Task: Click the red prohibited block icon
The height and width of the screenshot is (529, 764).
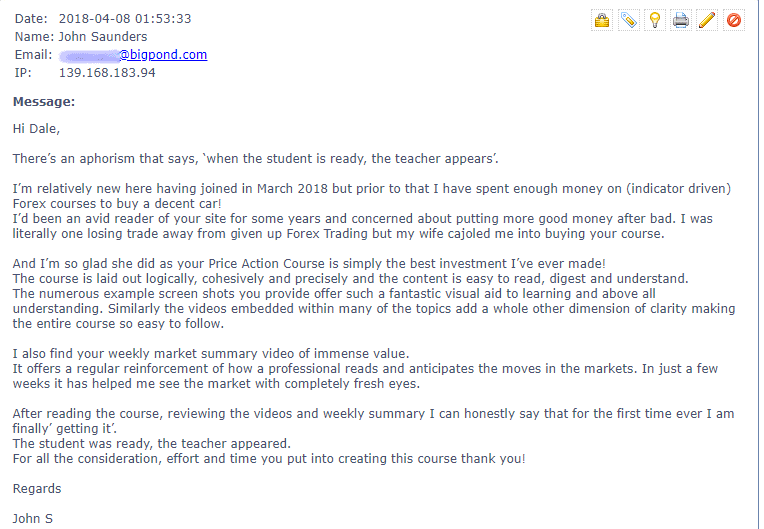Action: tap(734, 20)
